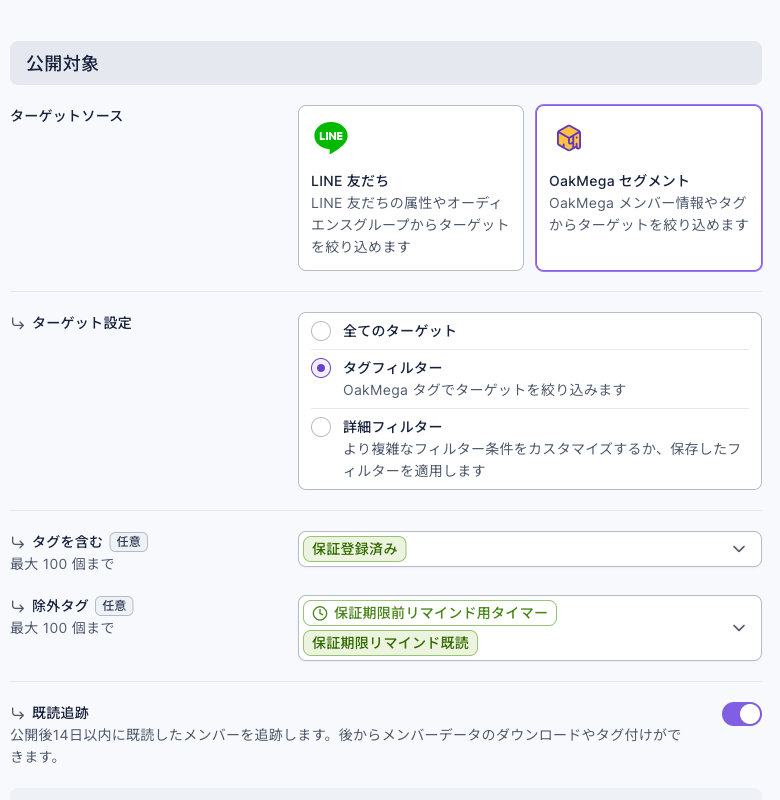Viewport: 780px width, 800px height.
Task: Click the arrow icon beside タグを含む
Action: click(18, 542)
